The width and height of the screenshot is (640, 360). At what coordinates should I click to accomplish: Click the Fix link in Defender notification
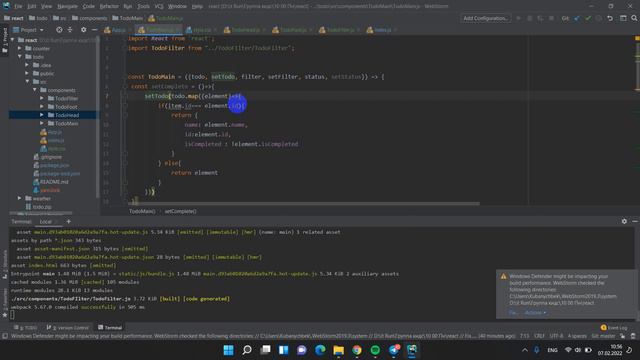tap(513, 313)
